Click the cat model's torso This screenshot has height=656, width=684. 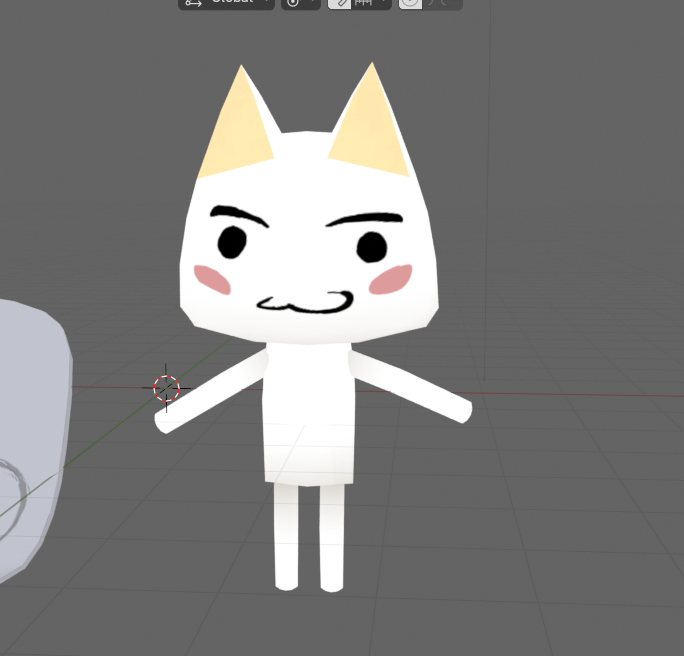tap(308, 412)
